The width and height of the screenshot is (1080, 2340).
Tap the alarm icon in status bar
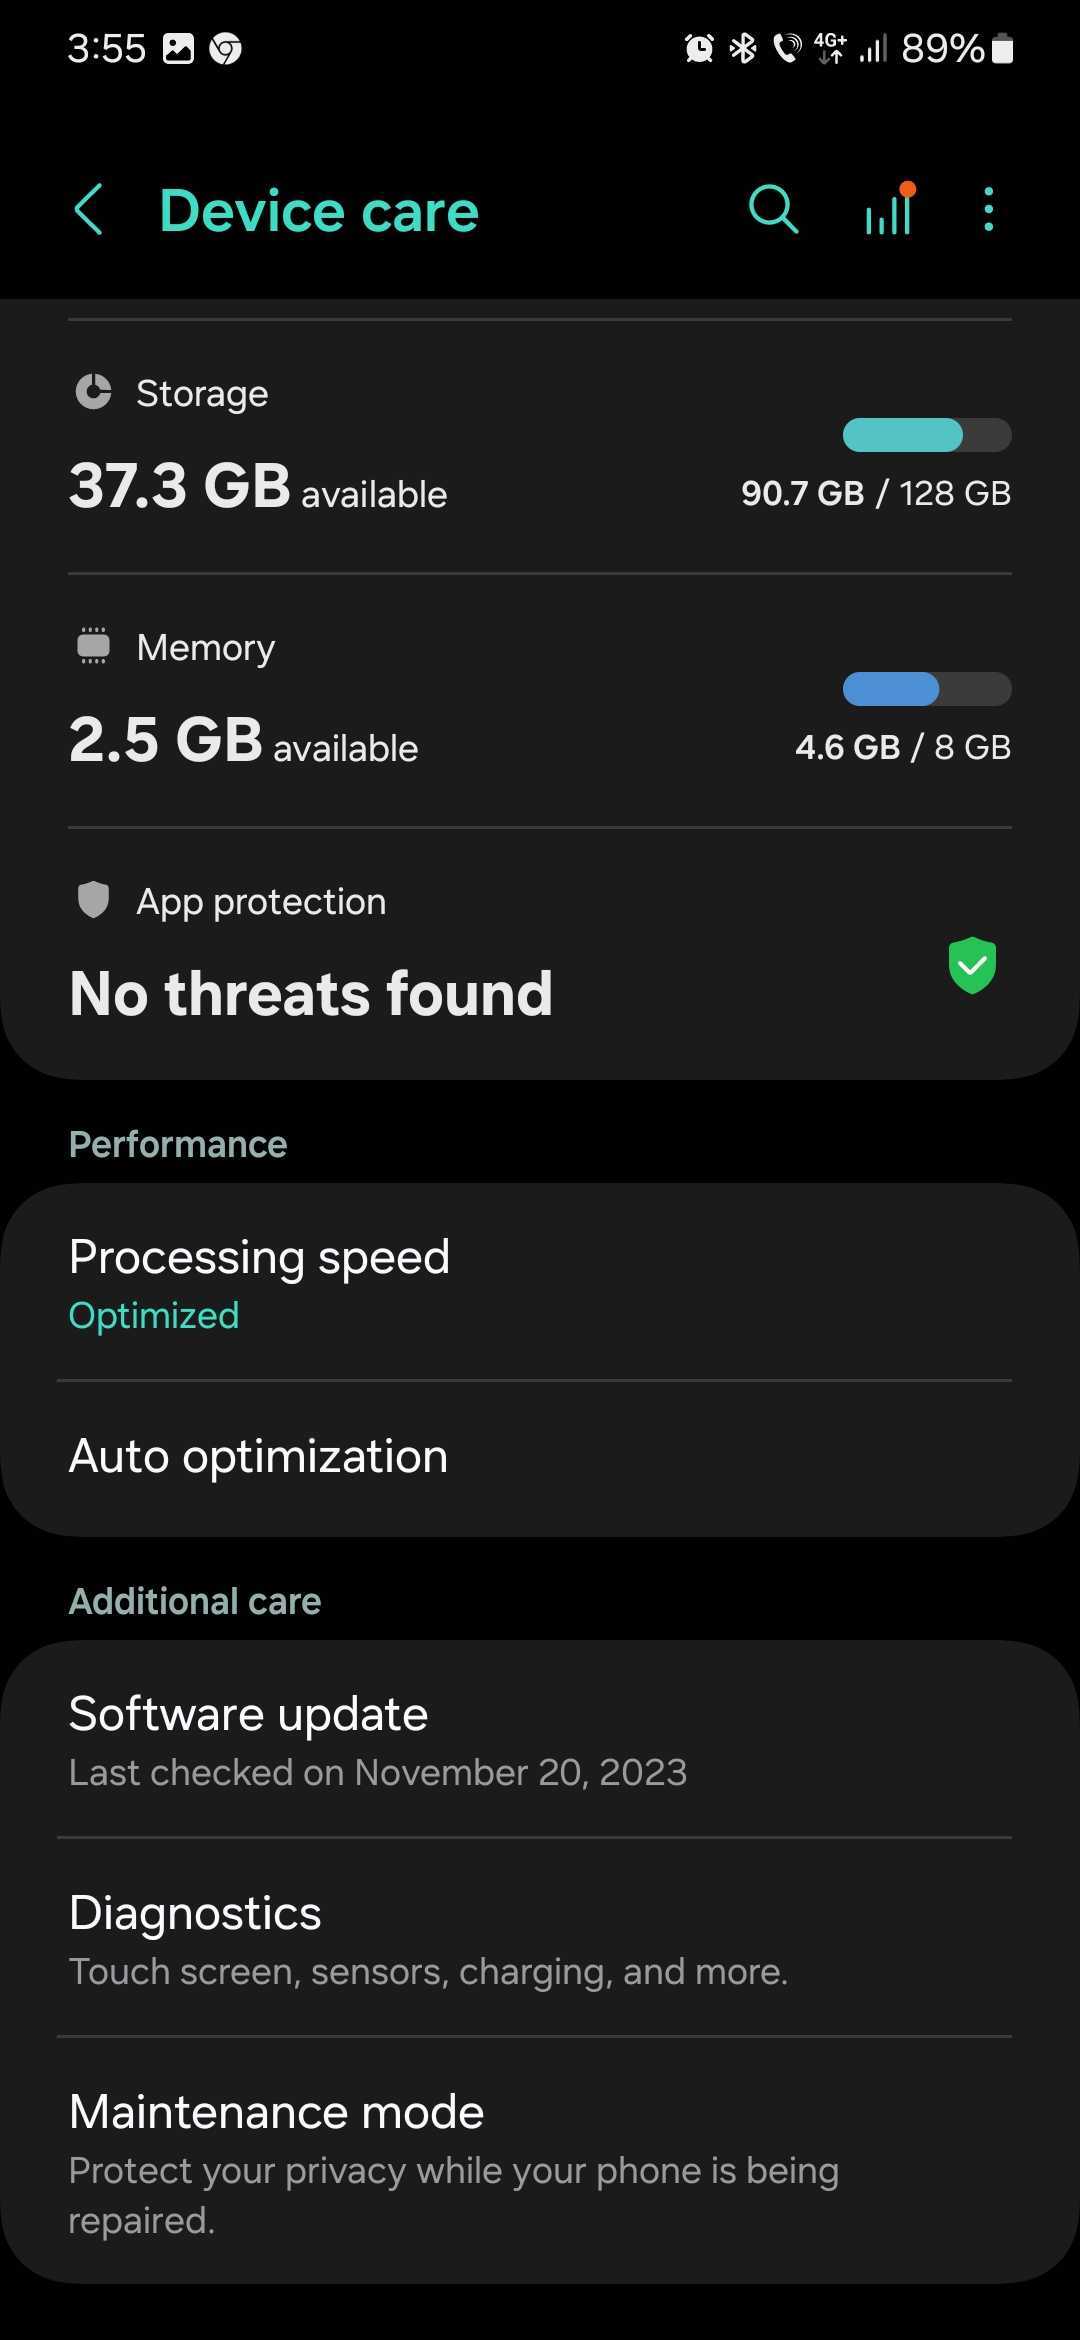(699, 48)
